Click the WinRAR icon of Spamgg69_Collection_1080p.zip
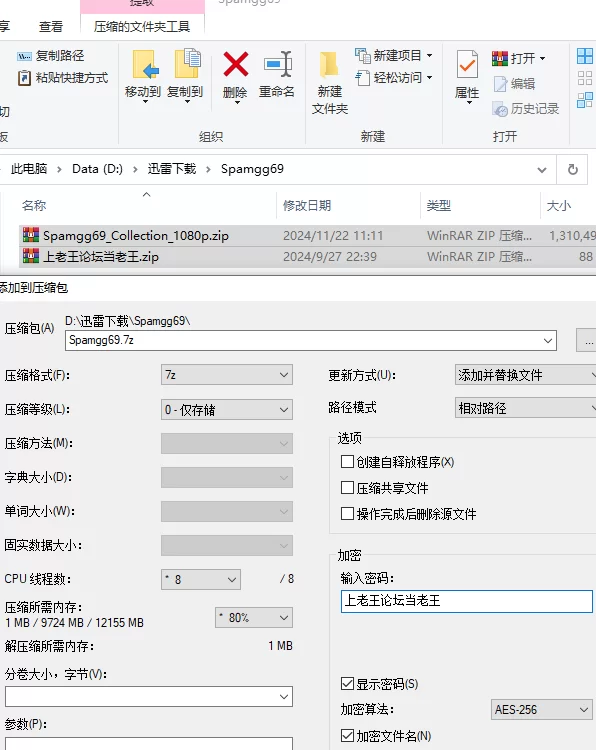Screen dimensions: 596x750 click(31, 235)
